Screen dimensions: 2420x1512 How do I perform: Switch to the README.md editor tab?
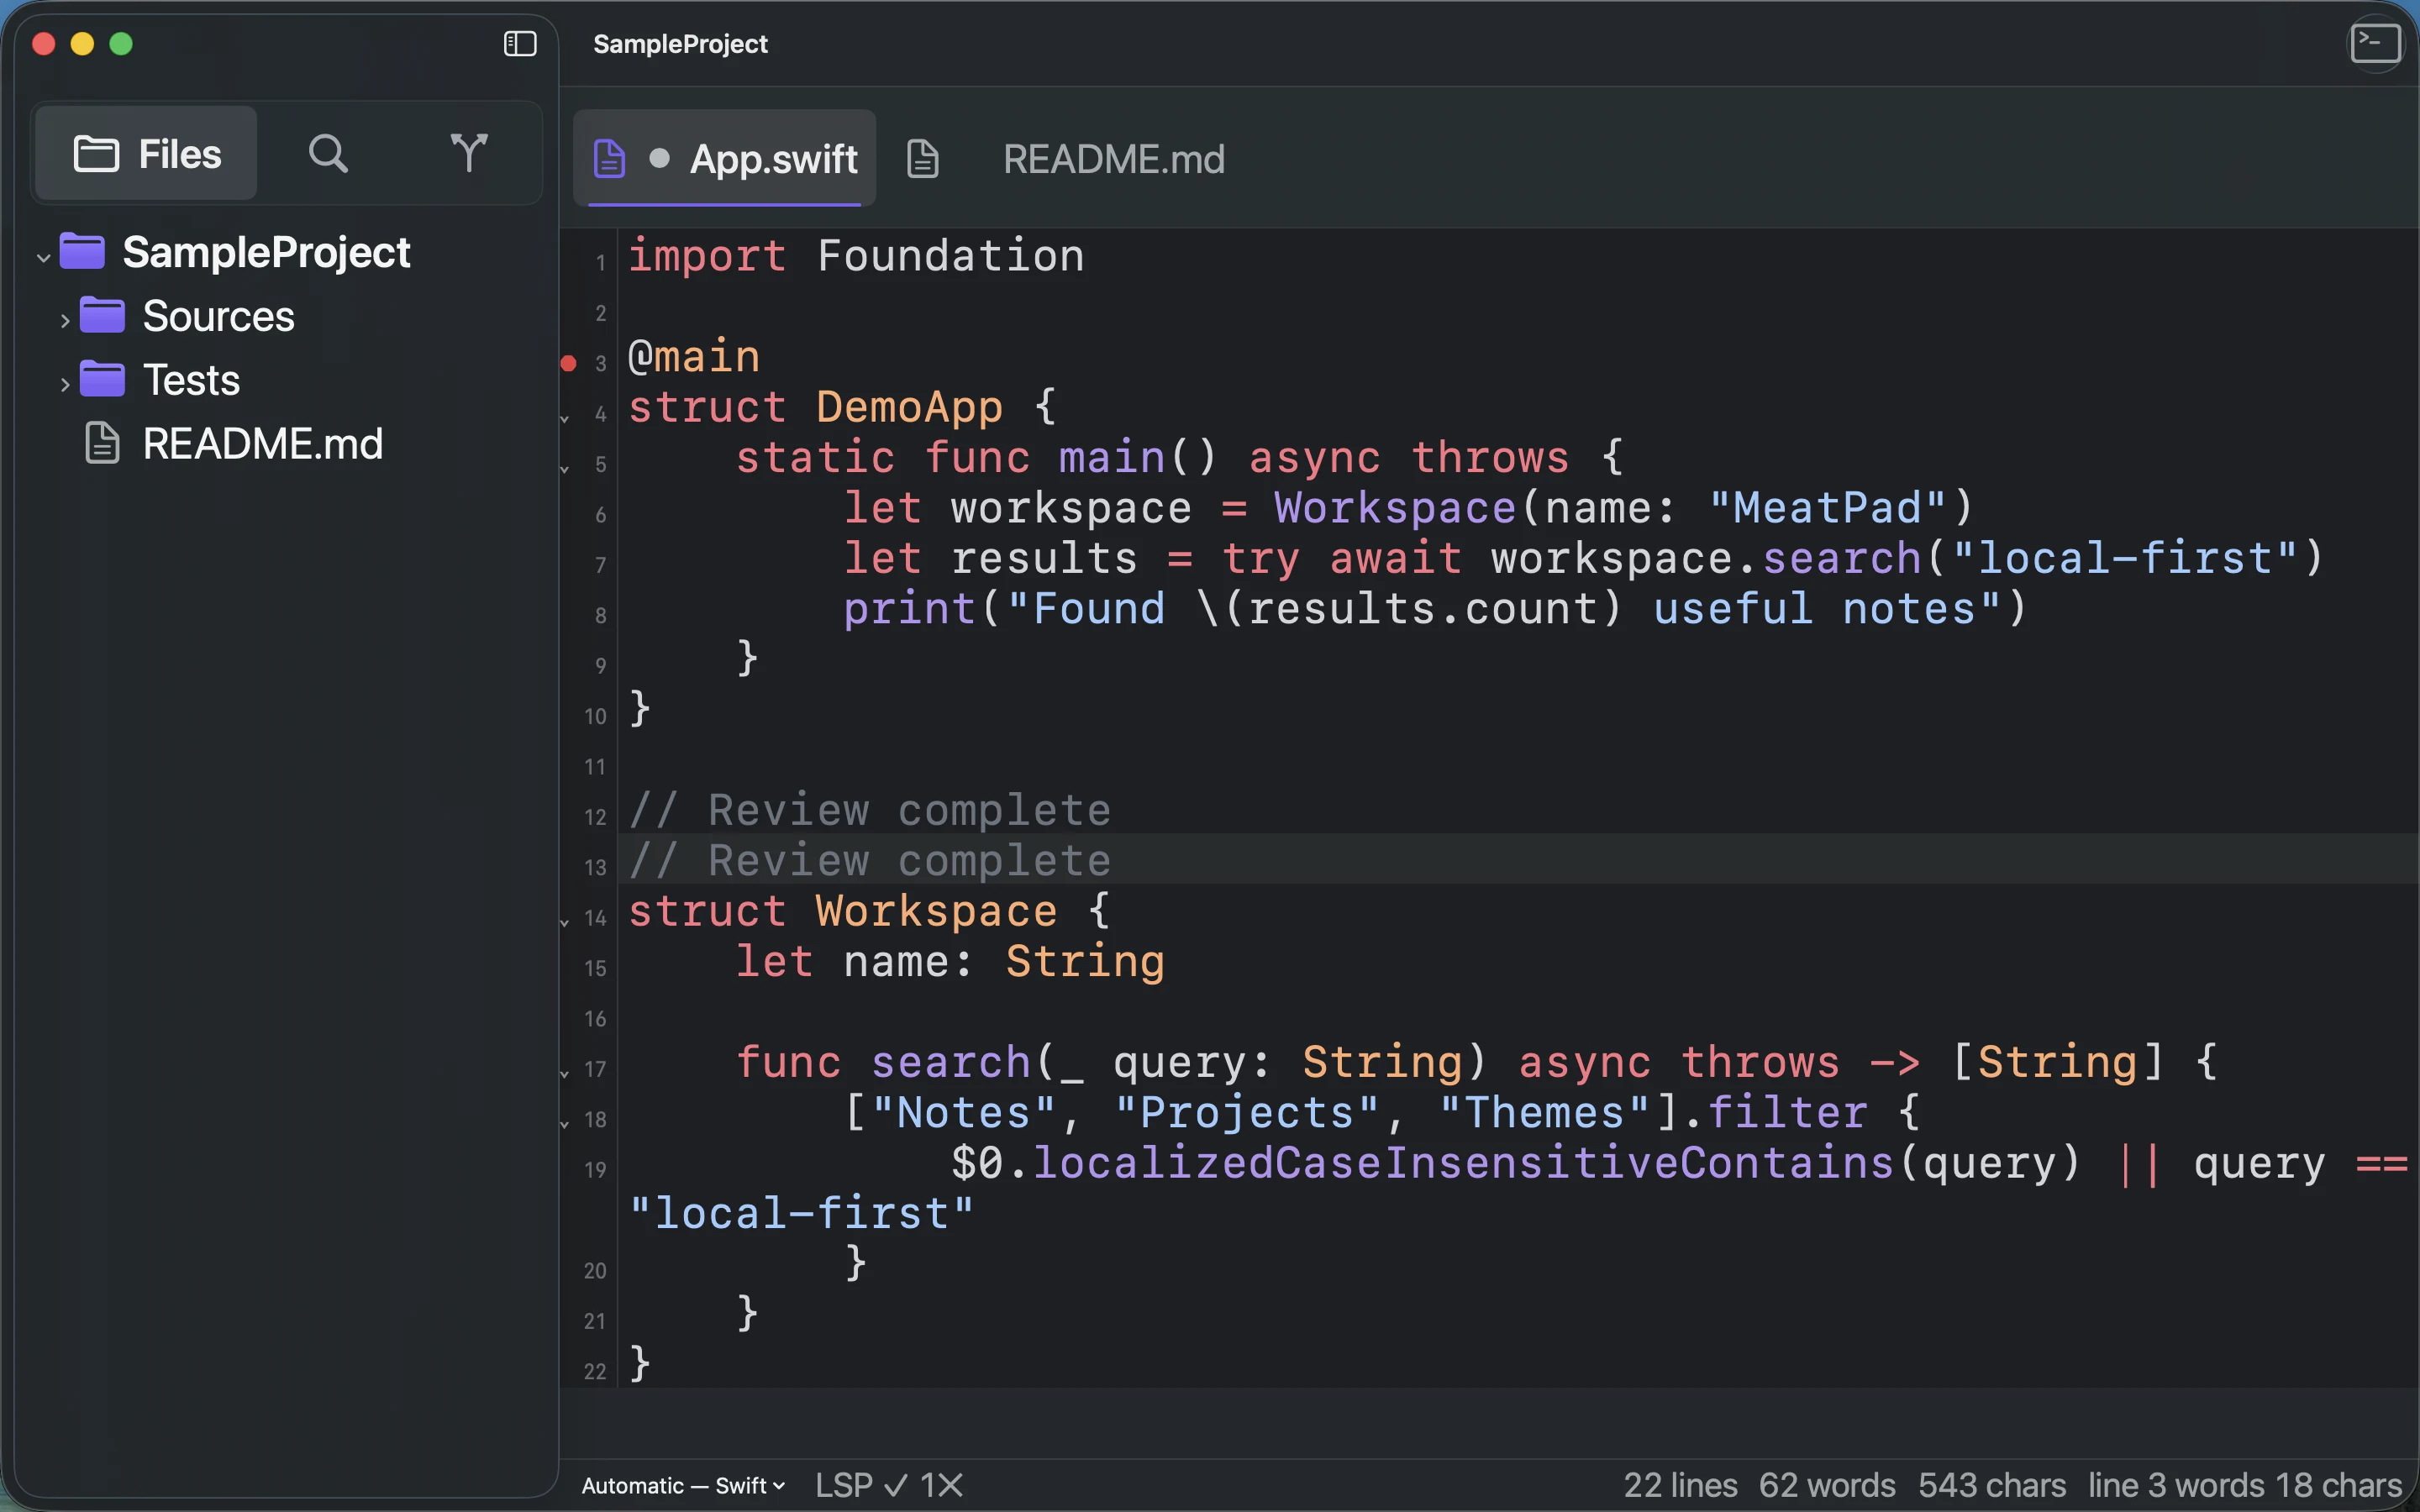pos(1066,159)
